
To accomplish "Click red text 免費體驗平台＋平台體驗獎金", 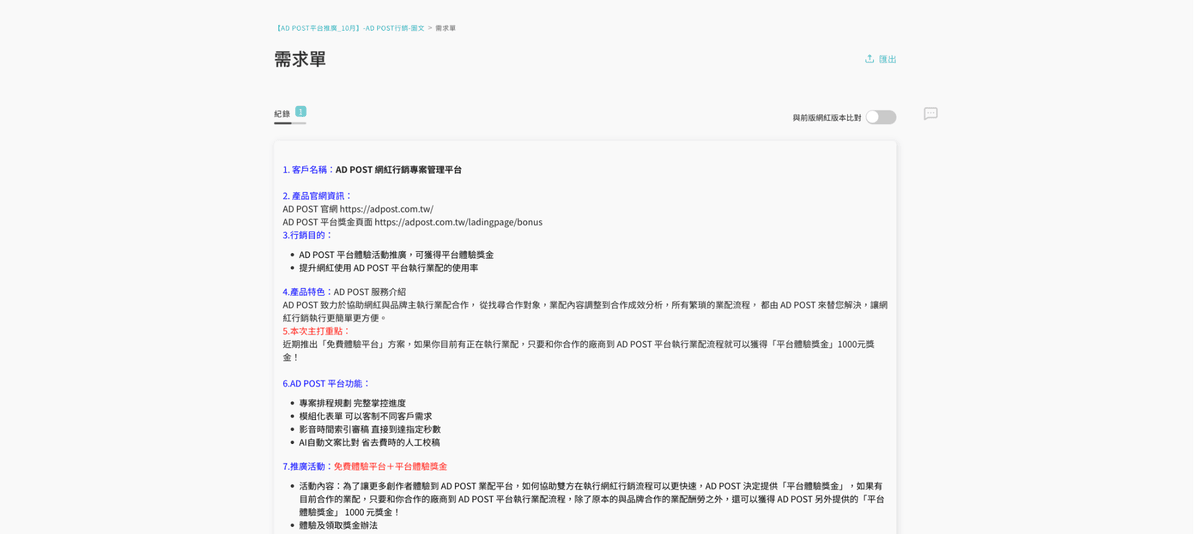I will [393, 467].
